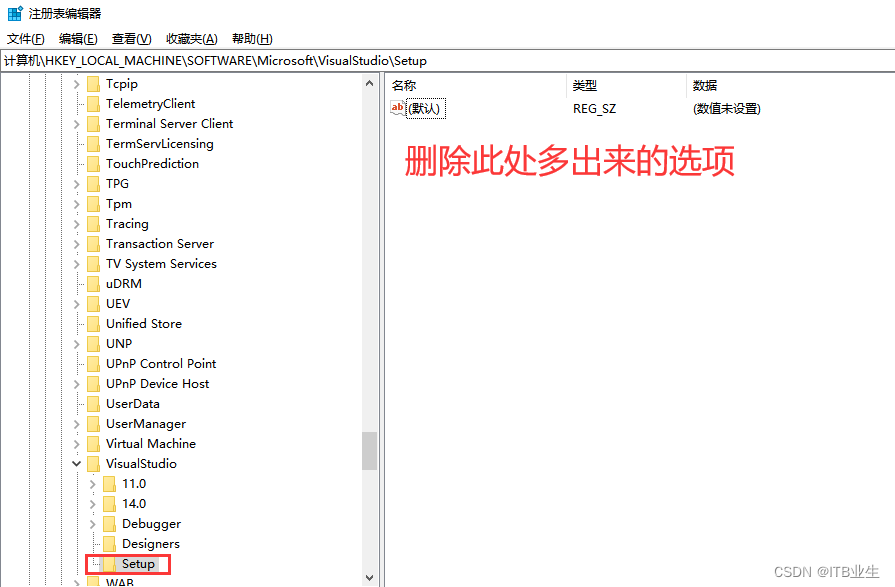Click the Registry Editor title bar icon
This screenshot has width=895, height=587.
pyautogui.click(x=15, y=13)
